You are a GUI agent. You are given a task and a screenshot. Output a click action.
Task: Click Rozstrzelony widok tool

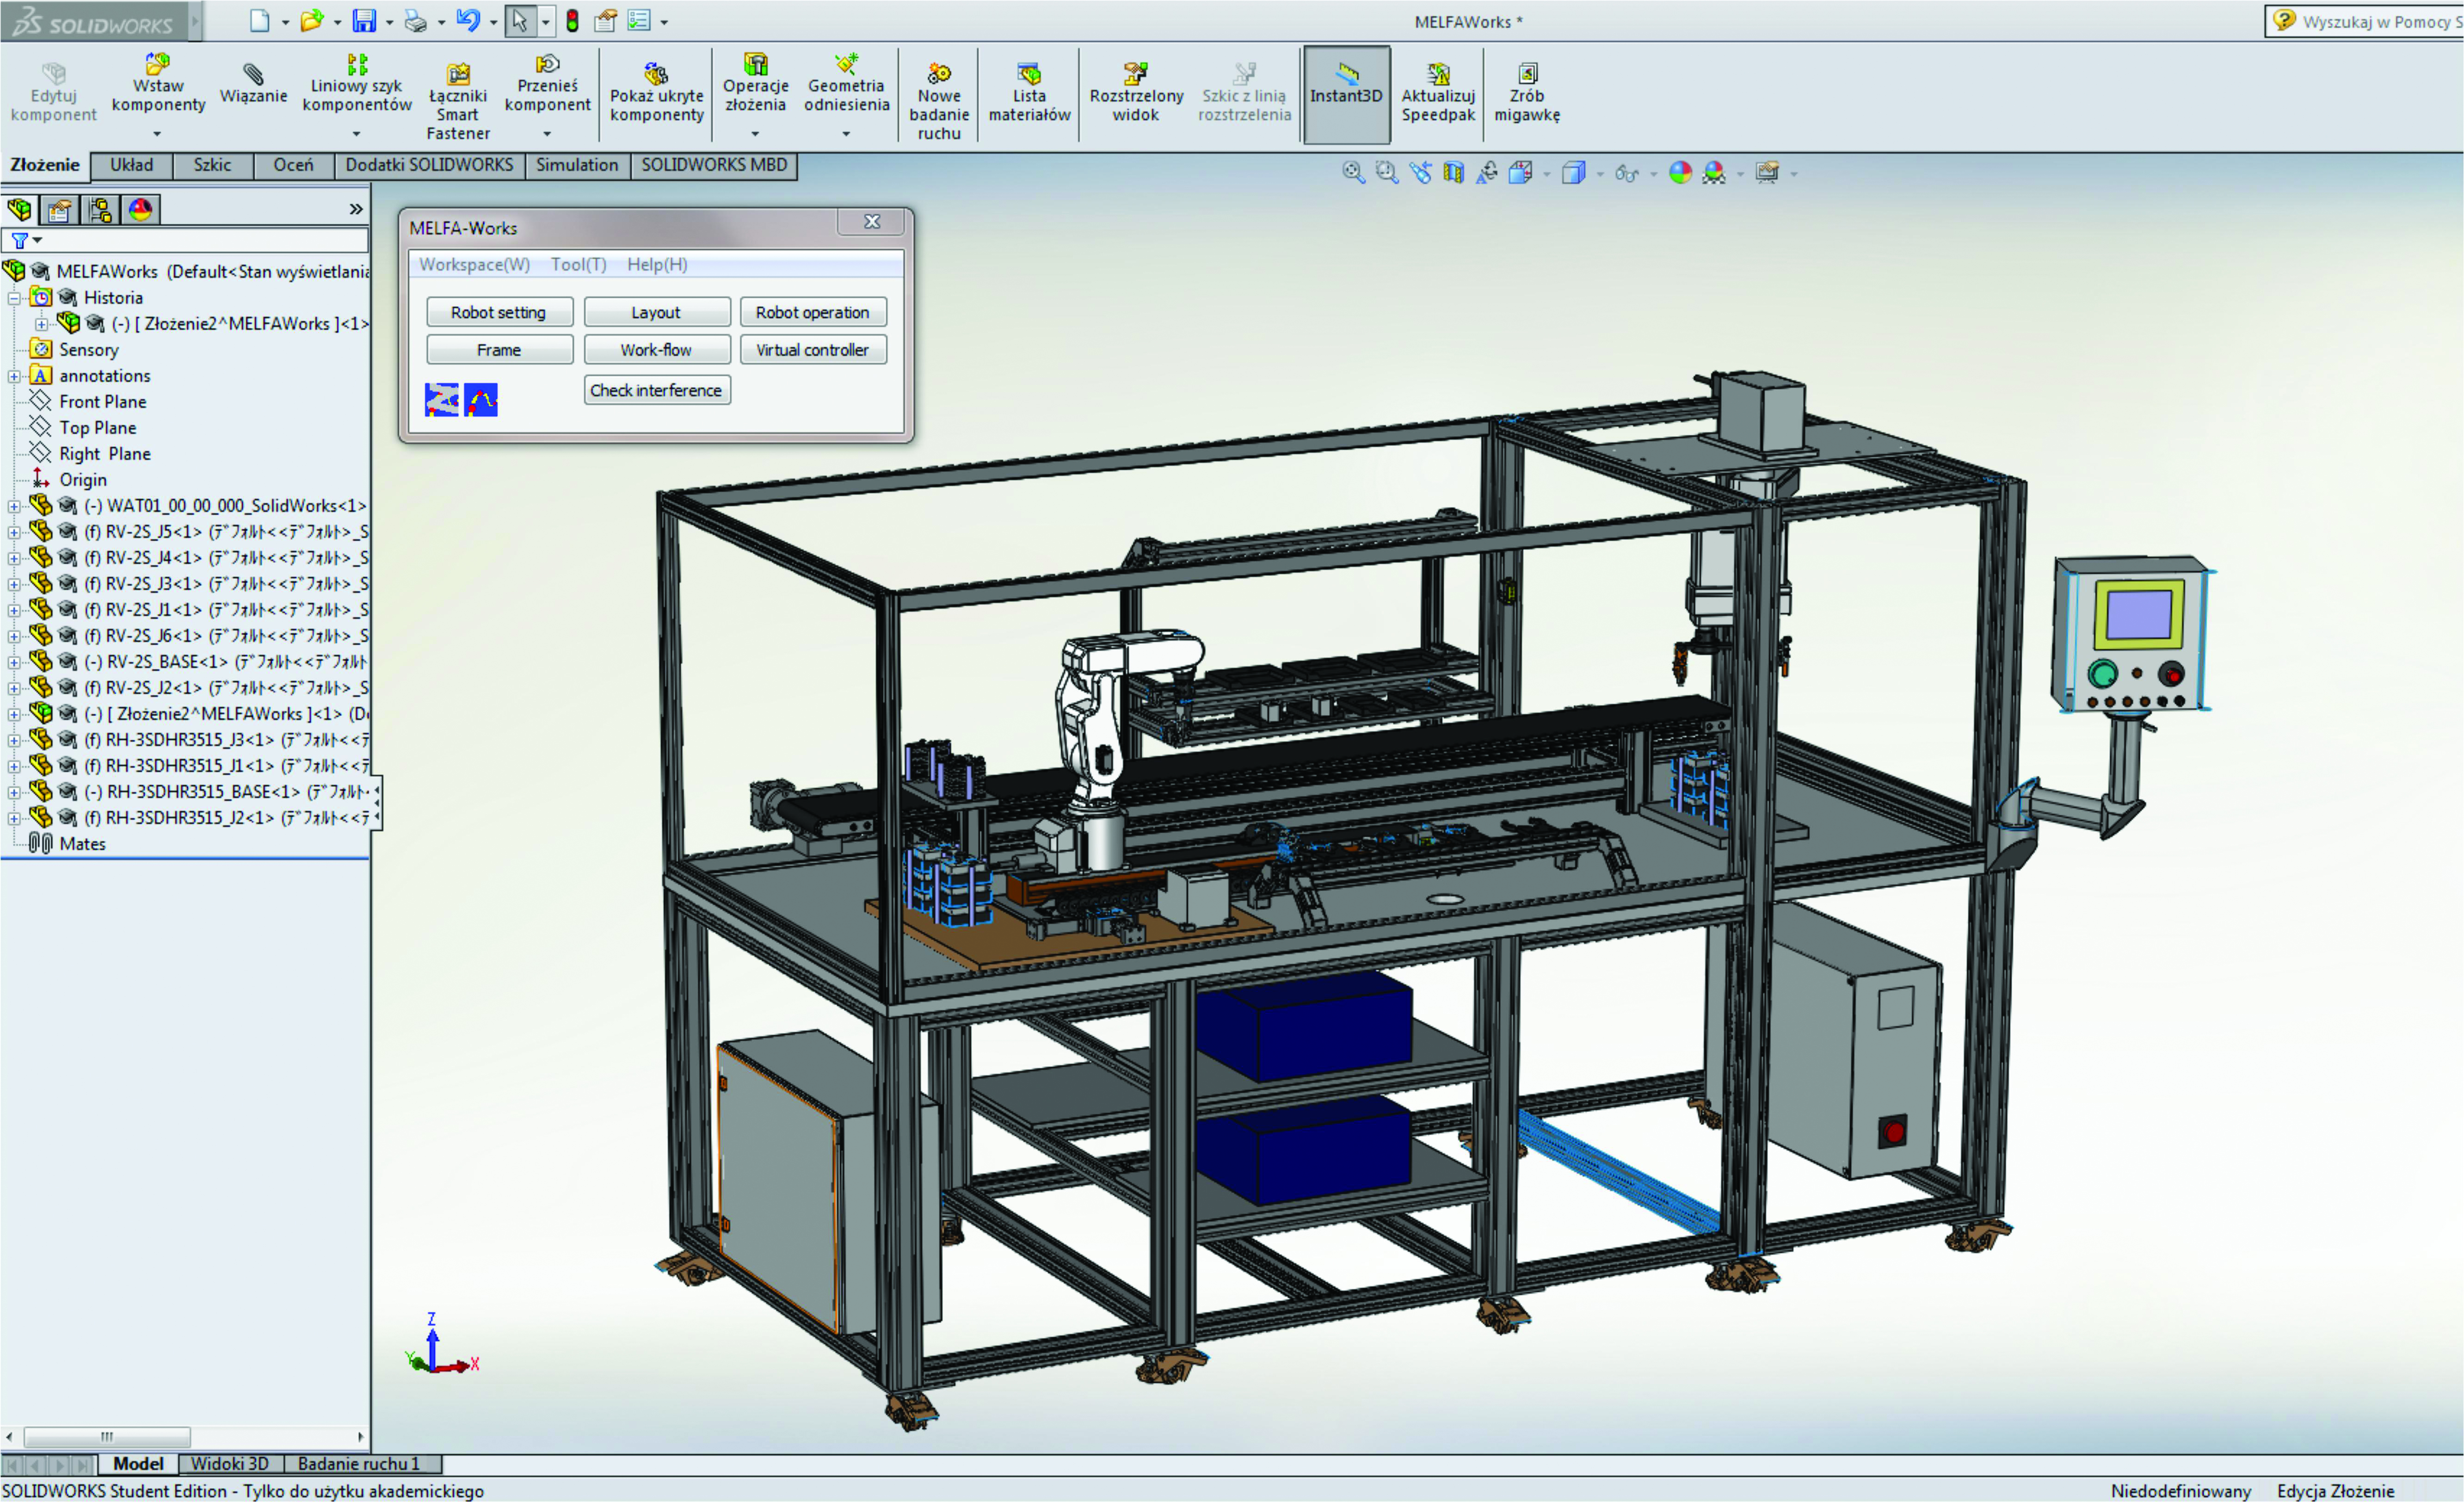(x=1136, y=93)
